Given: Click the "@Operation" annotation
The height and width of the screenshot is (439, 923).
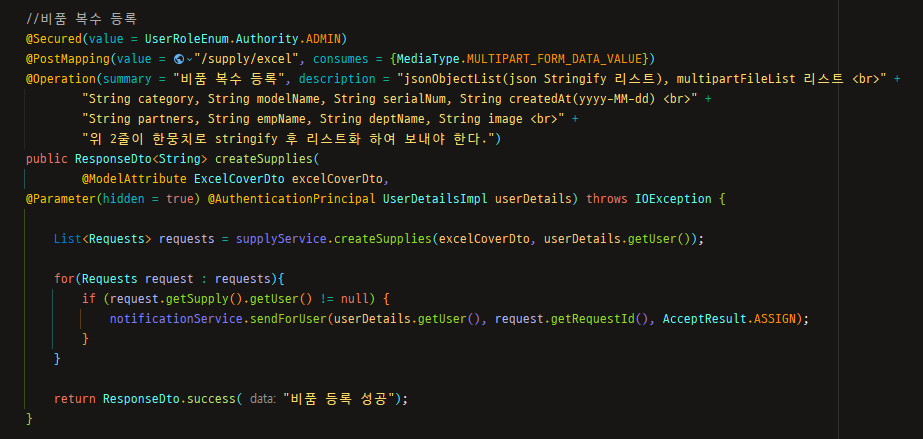Looking at the screenshot, I should click(x=61, y=79).
